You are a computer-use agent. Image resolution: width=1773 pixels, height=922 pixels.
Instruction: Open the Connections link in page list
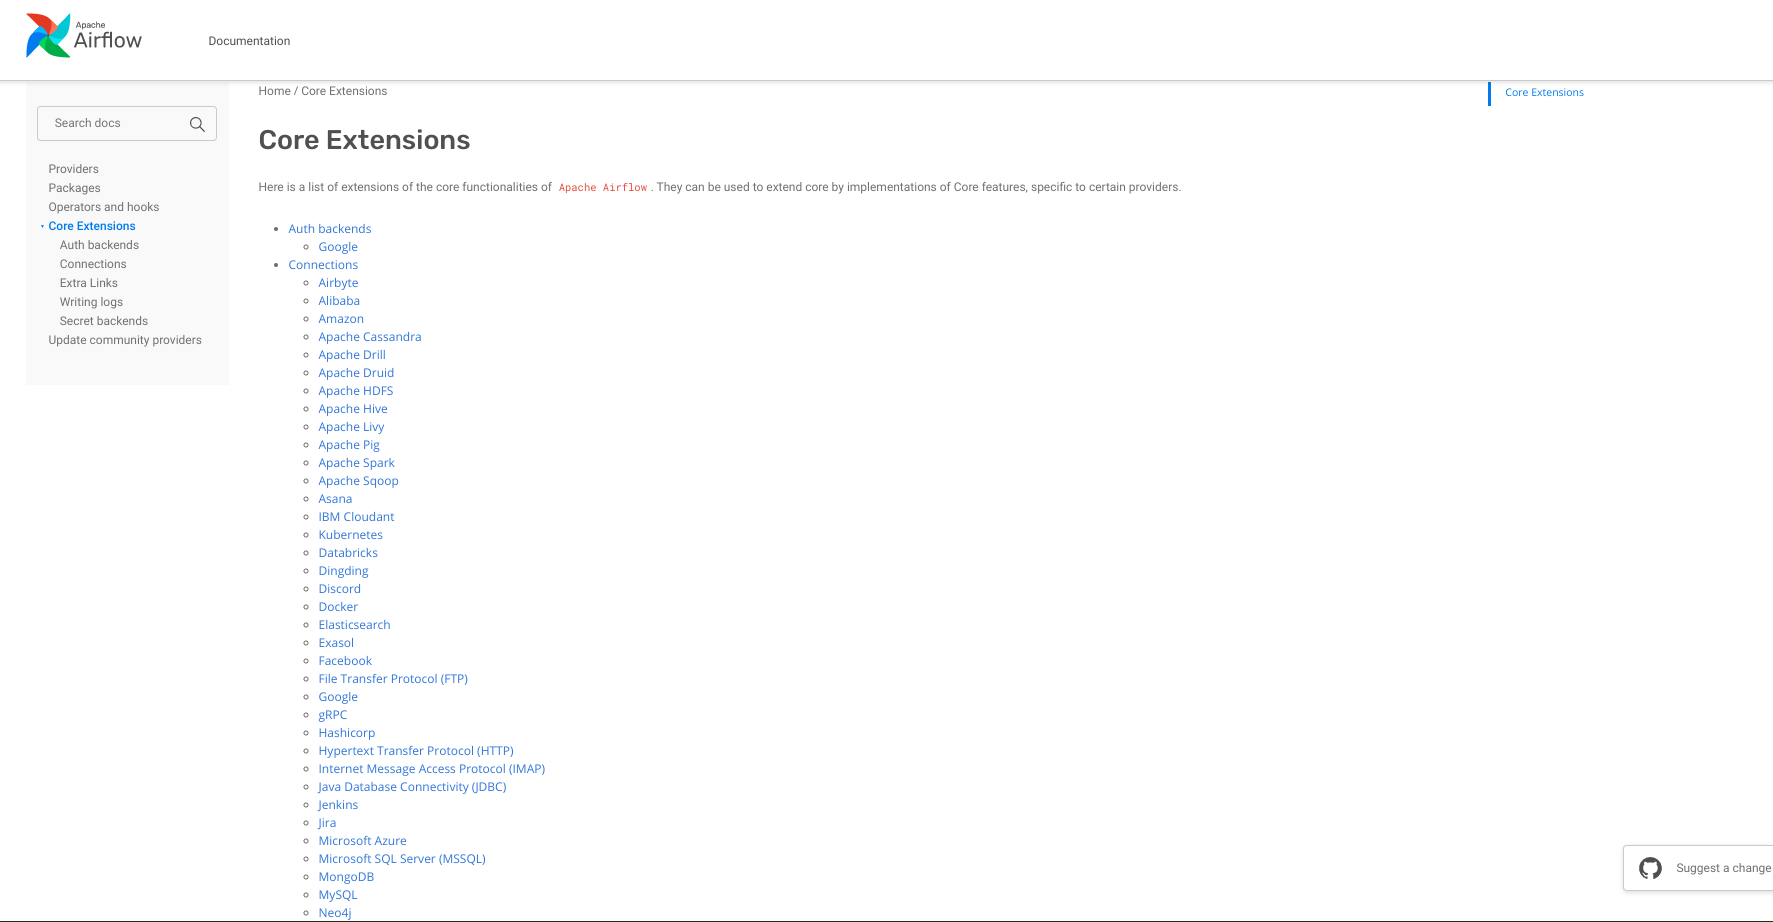pyautogui.click(x=323, y=265)
